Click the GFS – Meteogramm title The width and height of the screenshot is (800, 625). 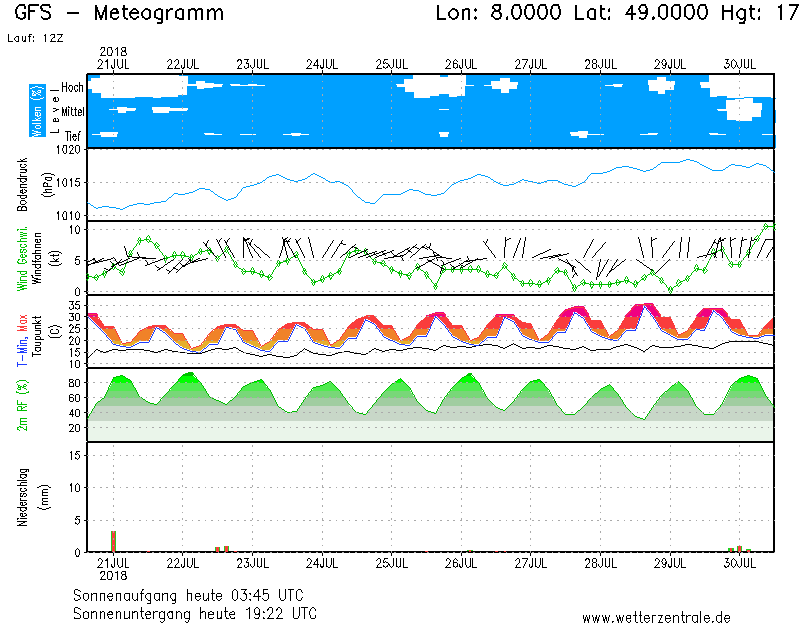[120, 14]
